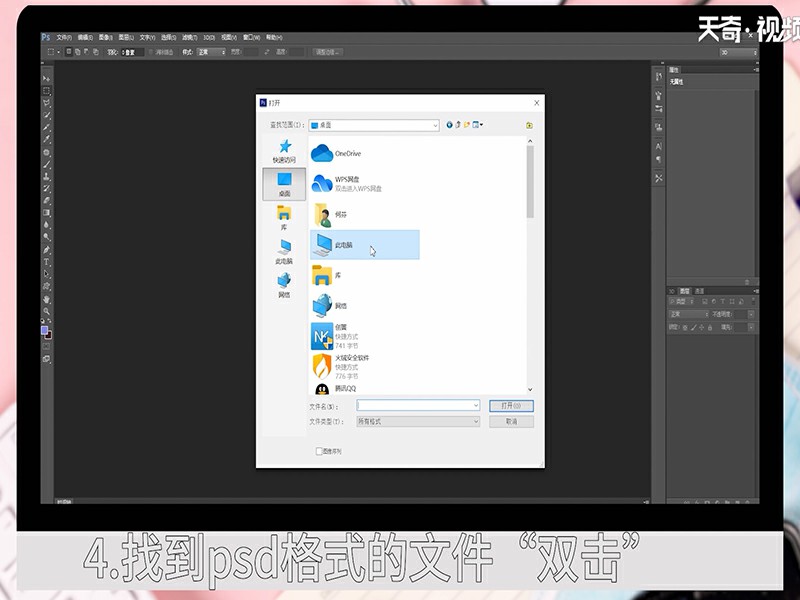
Task: Select the Rectangular Marquee tool
Action: point(46,90)
